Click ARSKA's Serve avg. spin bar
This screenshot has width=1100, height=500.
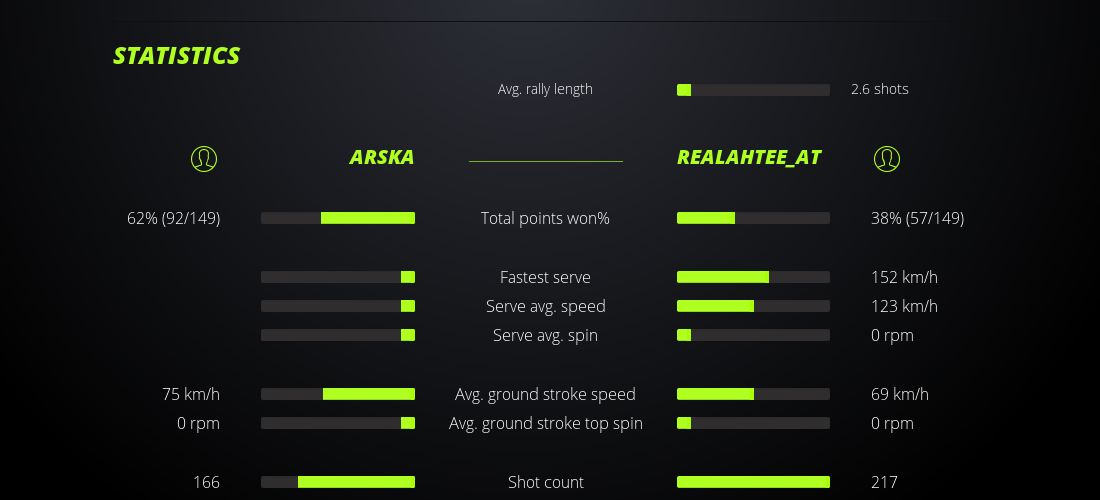pos(338,335)
